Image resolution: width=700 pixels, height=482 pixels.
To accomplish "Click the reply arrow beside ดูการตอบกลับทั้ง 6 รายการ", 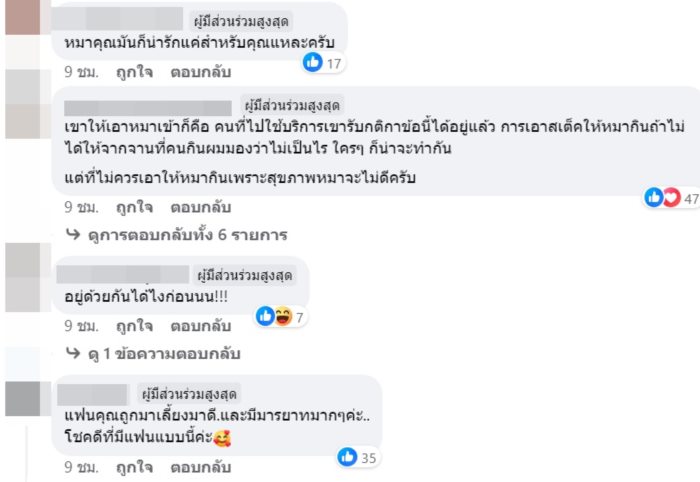I will (x=73, y=236).
